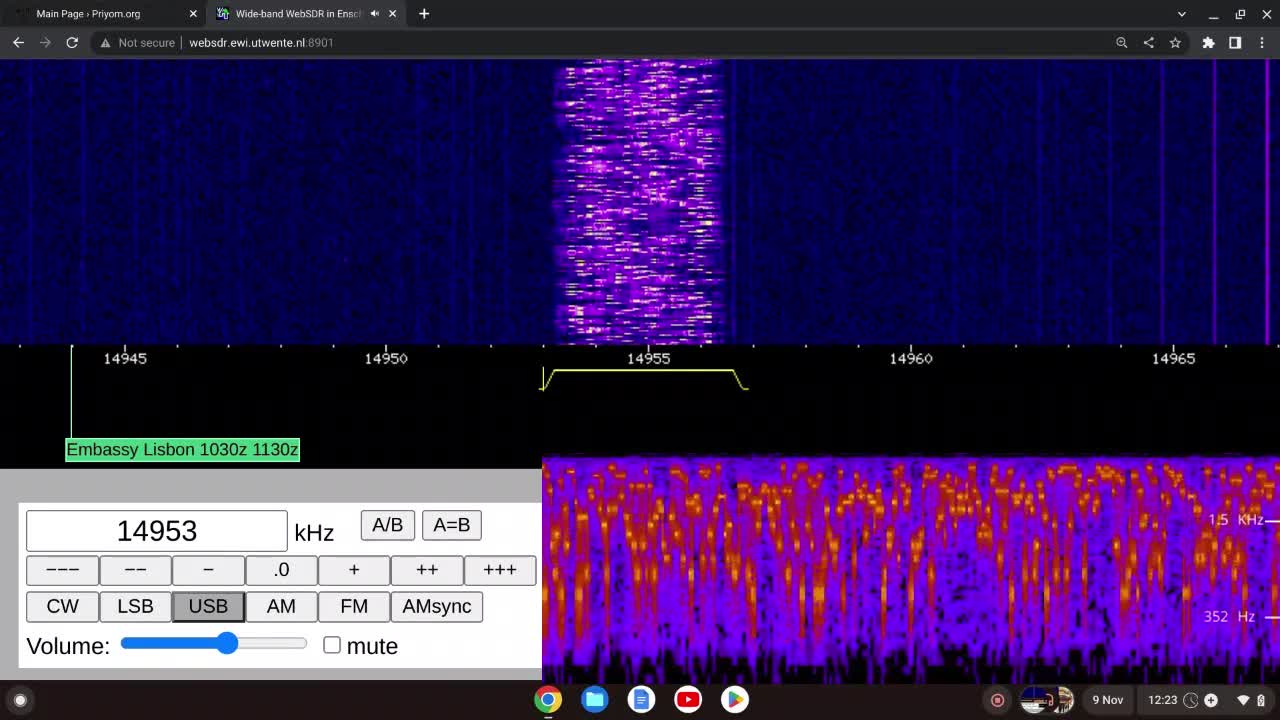Select USB demodulation mode
Image resolution: width=1280 pixels, height=720 pixels.
[x=208, y=606]
